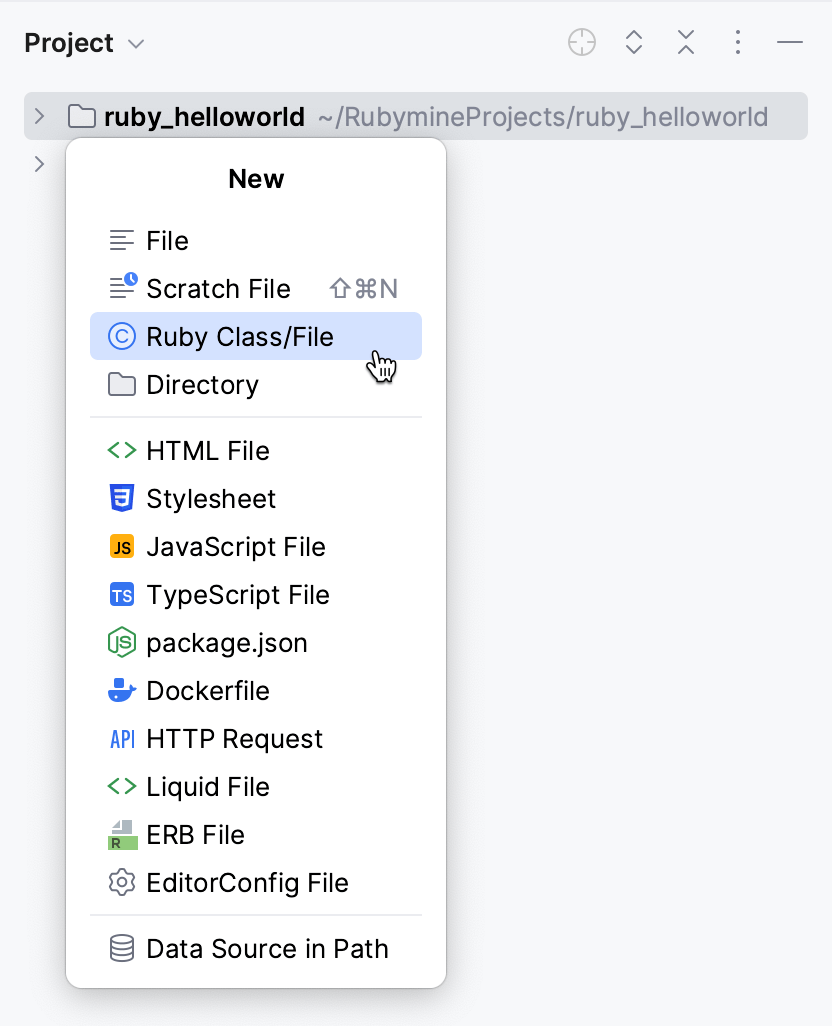Click the Dockerfile whale icon

(x=121, y=691)
